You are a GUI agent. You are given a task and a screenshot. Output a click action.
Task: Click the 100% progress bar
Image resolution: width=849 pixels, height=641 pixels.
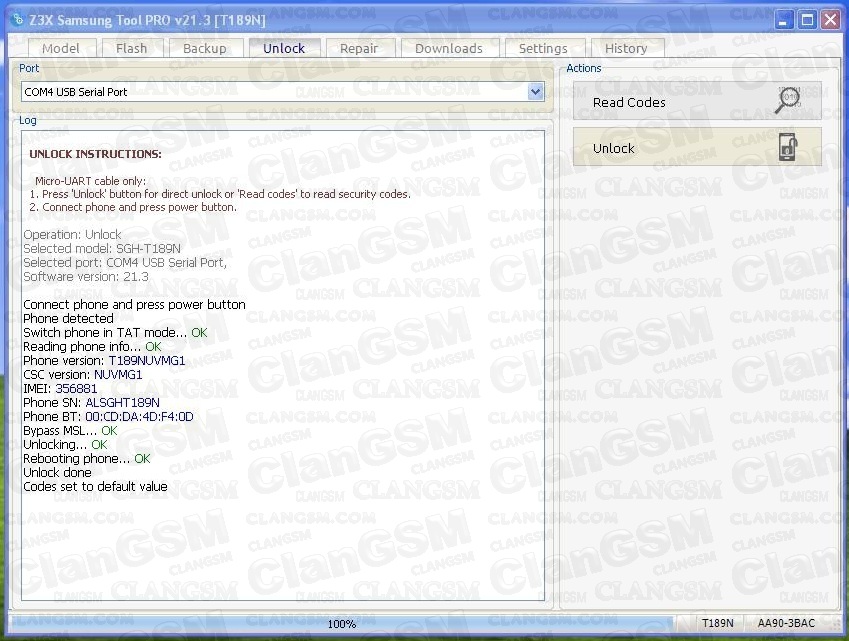(x=342, y=624)
